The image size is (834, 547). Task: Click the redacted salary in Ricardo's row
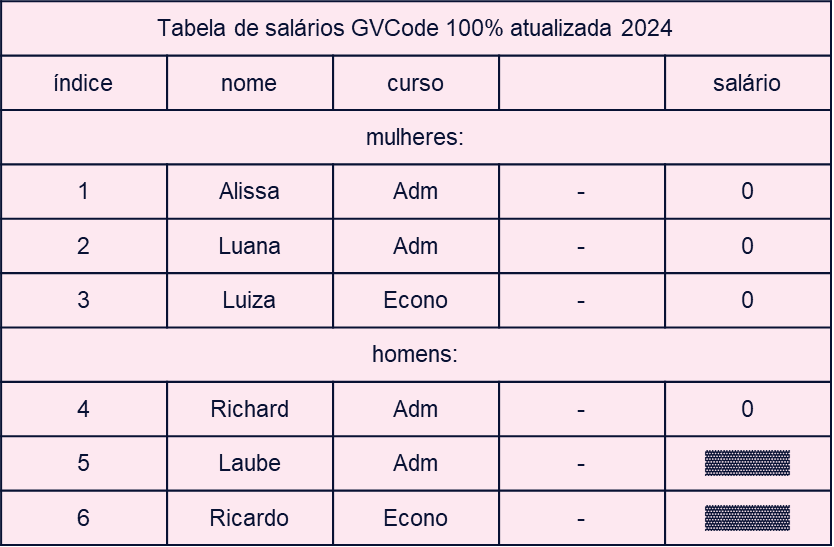[747, 518]
